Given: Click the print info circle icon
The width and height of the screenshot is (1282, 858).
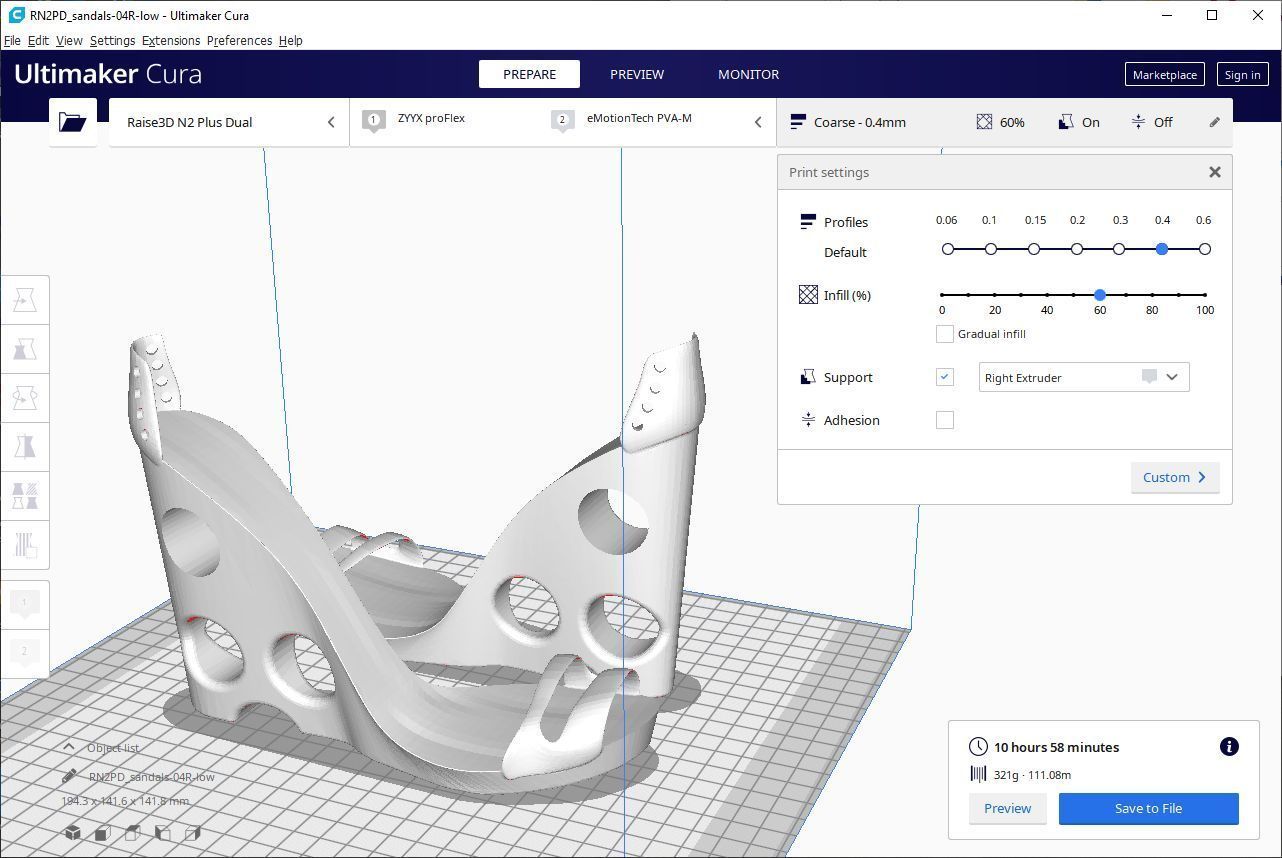Looking at the screenshot, I should click(x=1229, y=747).
